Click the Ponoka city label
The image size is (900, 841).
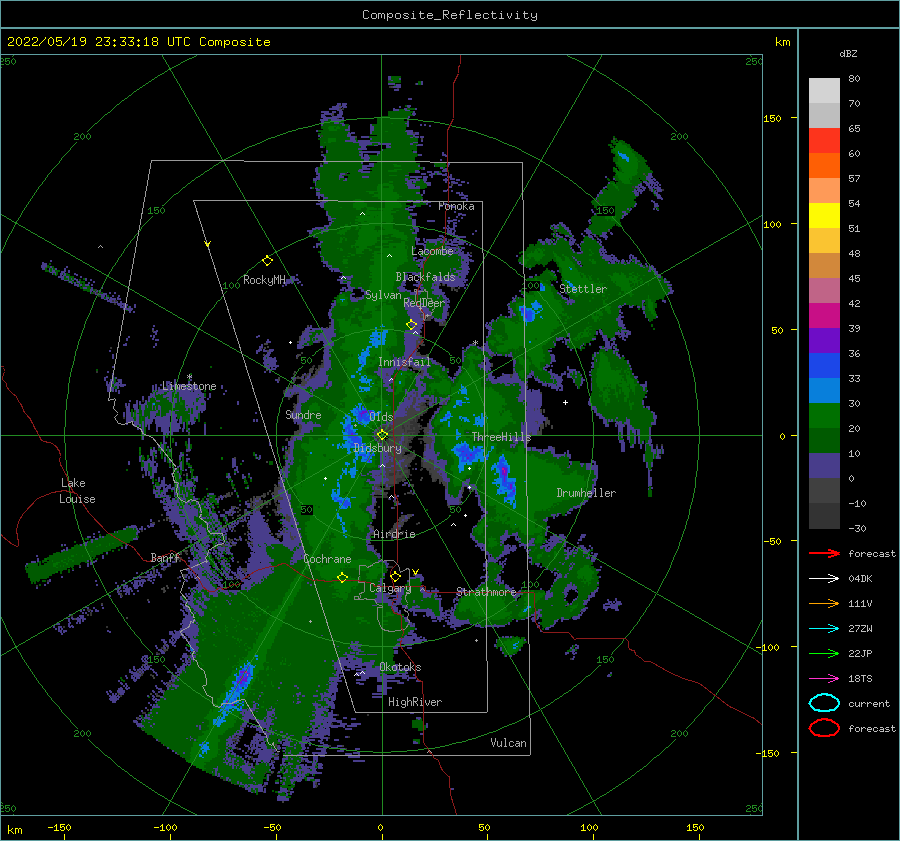pos(456,206)
